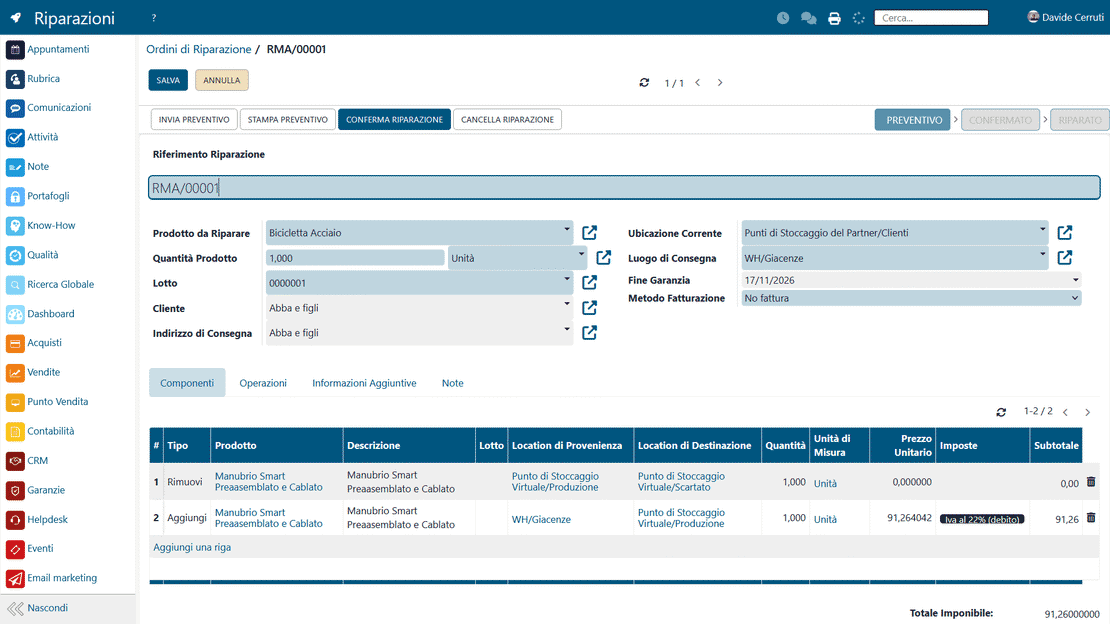Select the Preventivo status stage

pos(913,120)
